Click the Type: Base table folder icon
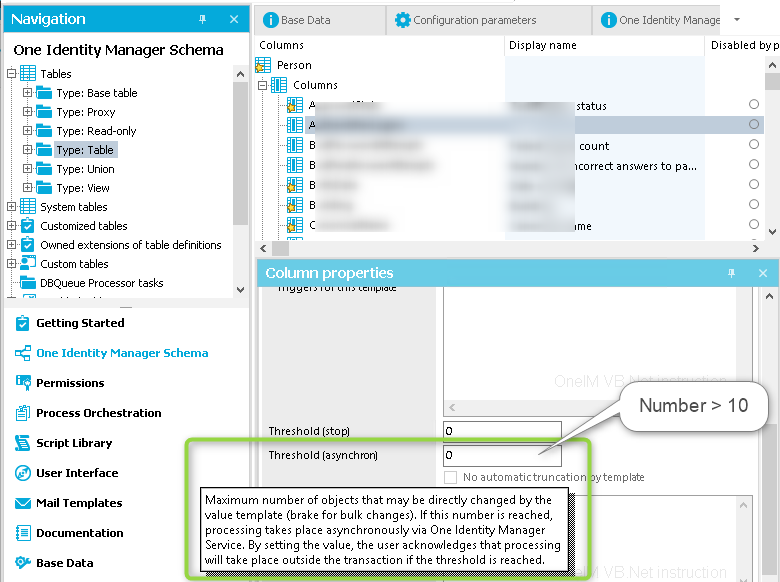 [x=44, y=93]
